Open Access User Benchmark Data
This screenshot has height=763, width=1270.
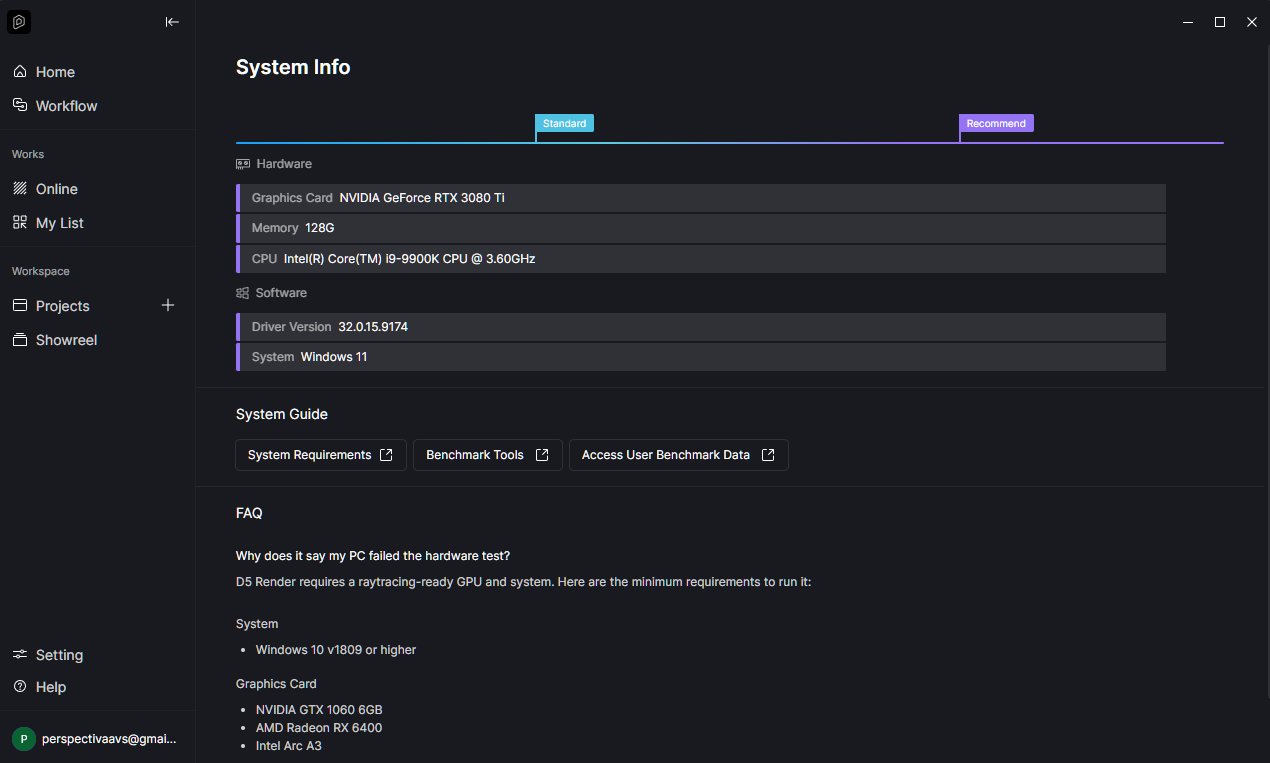(x=678, y=455)
